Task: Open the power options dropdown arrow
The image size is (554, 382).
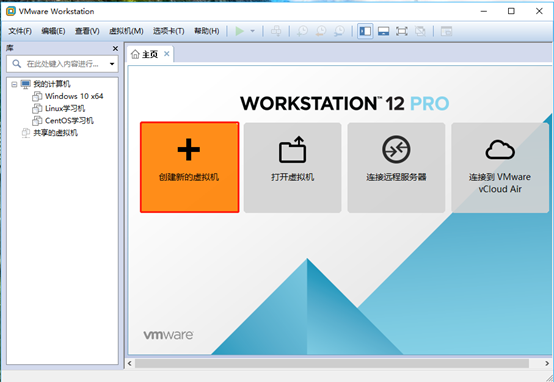Action: [253, 31]
